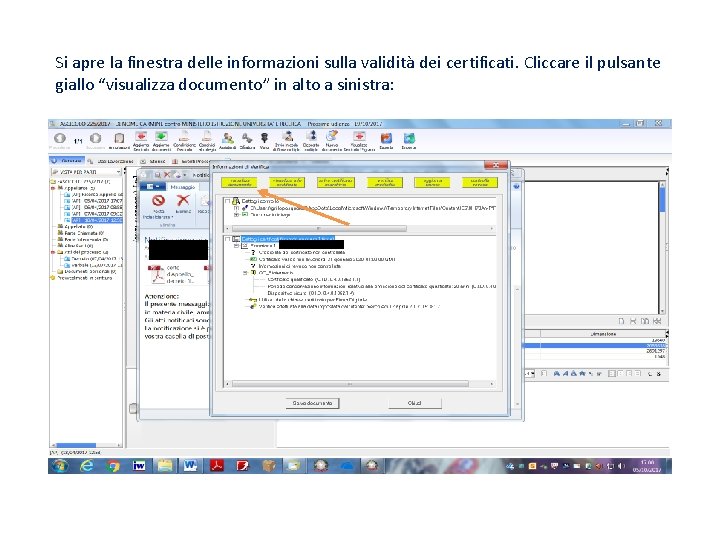720x540 pixels.
Task: Click the green-arrow 'Aggiorna documenti' toolbar icon
Action: point(161,137)
